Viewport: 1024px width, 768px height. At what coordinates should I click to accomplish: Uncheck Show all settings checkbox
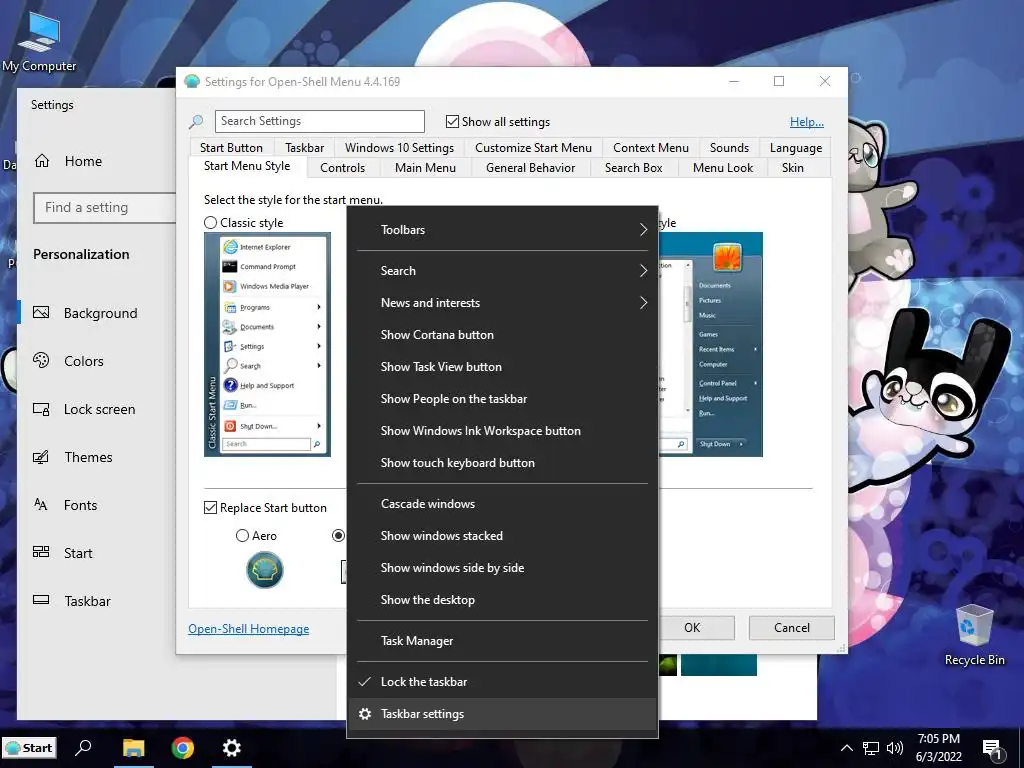452,121
